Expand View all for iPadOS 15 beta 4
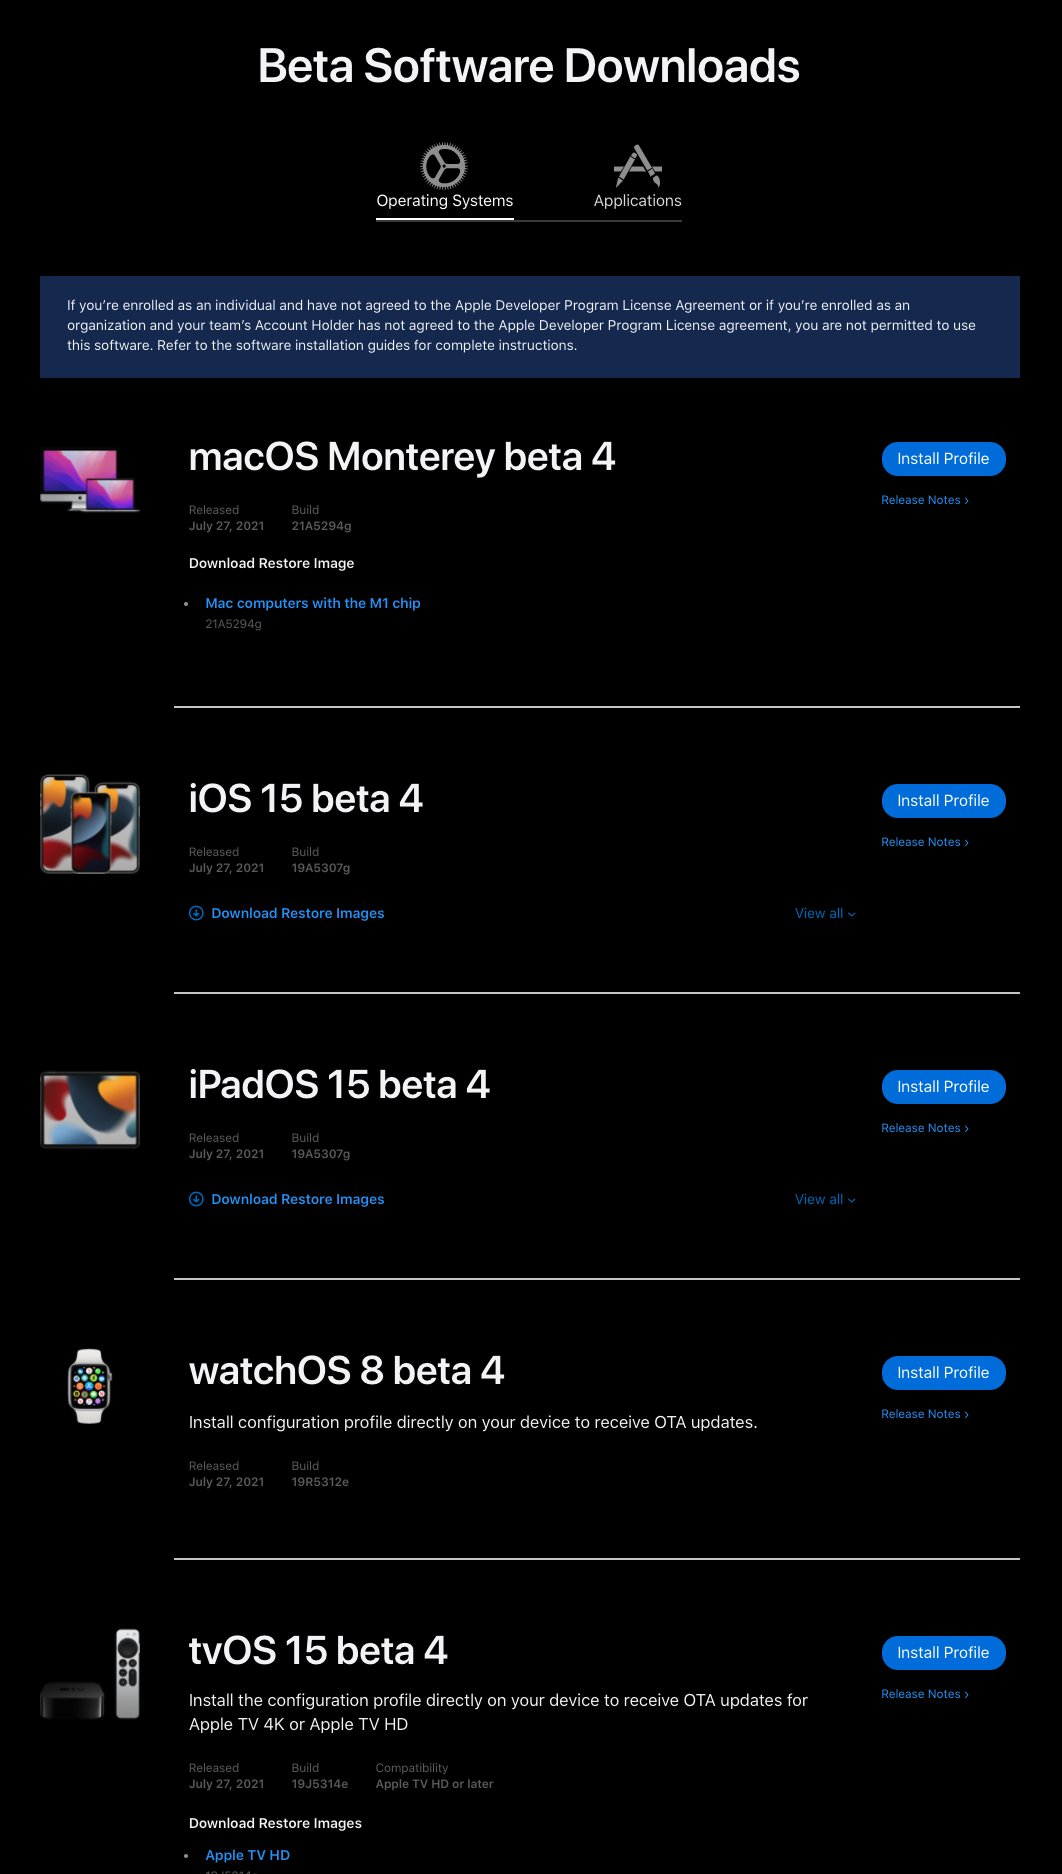 825,1199
